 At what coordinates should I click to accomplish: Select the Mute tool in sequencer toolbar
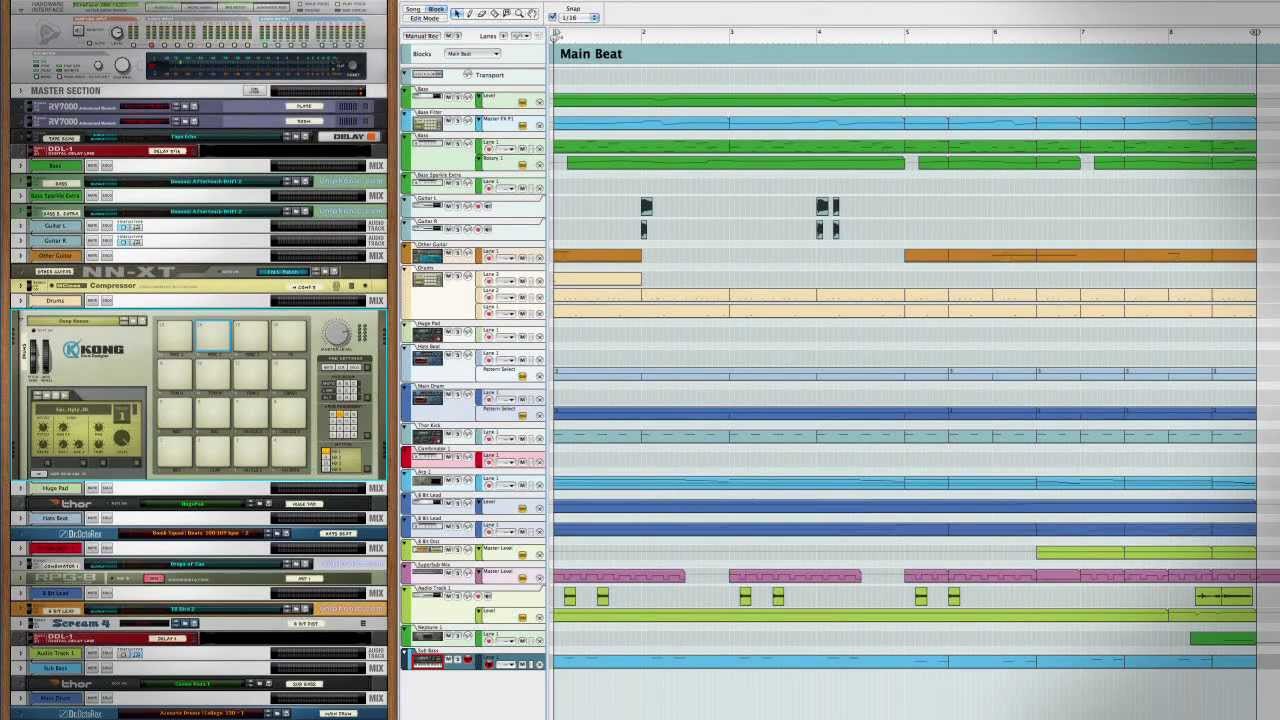(x=507, y=13)
